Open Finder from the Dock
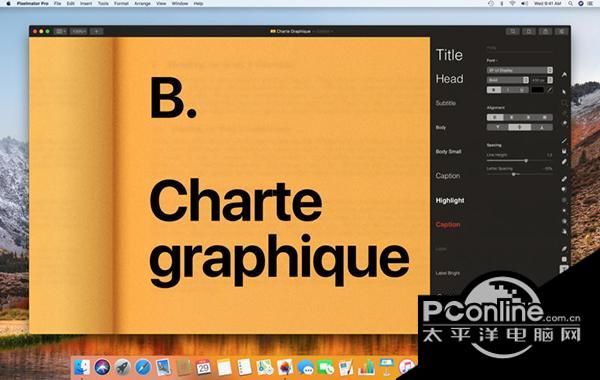 coord(82,367)
